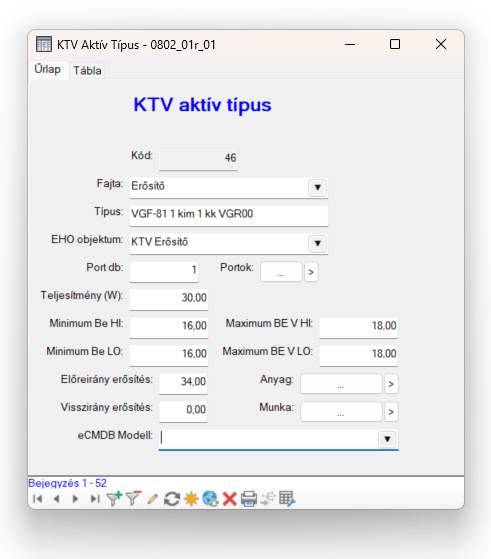Viewport: 491px width, 559px height.
Task: Edit record with the pencil icon
Action: pyautogui.click(x=153, y=499)
